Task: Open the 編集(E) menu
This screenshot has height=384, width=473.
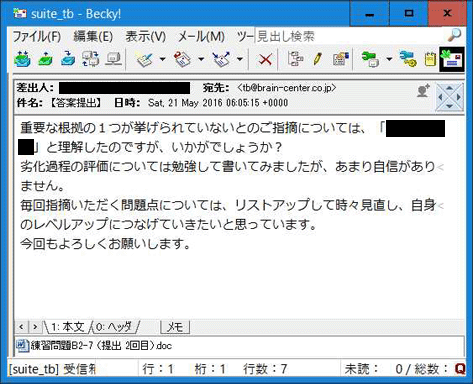Action: 93,36
